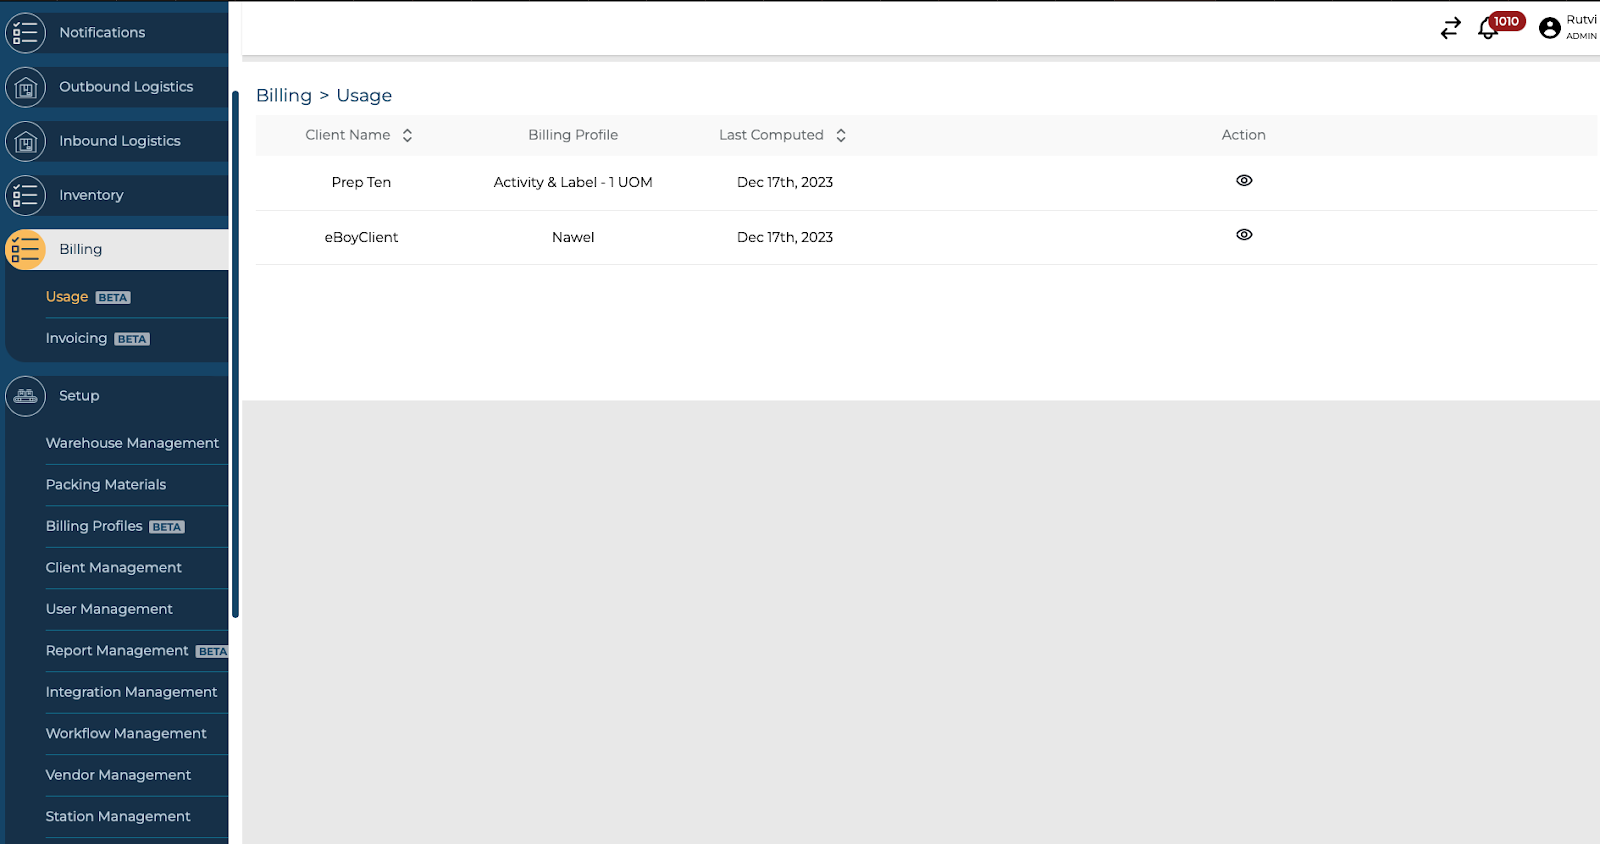
Task: Click Billing breadcrumb link
Action: click(284, 96)
